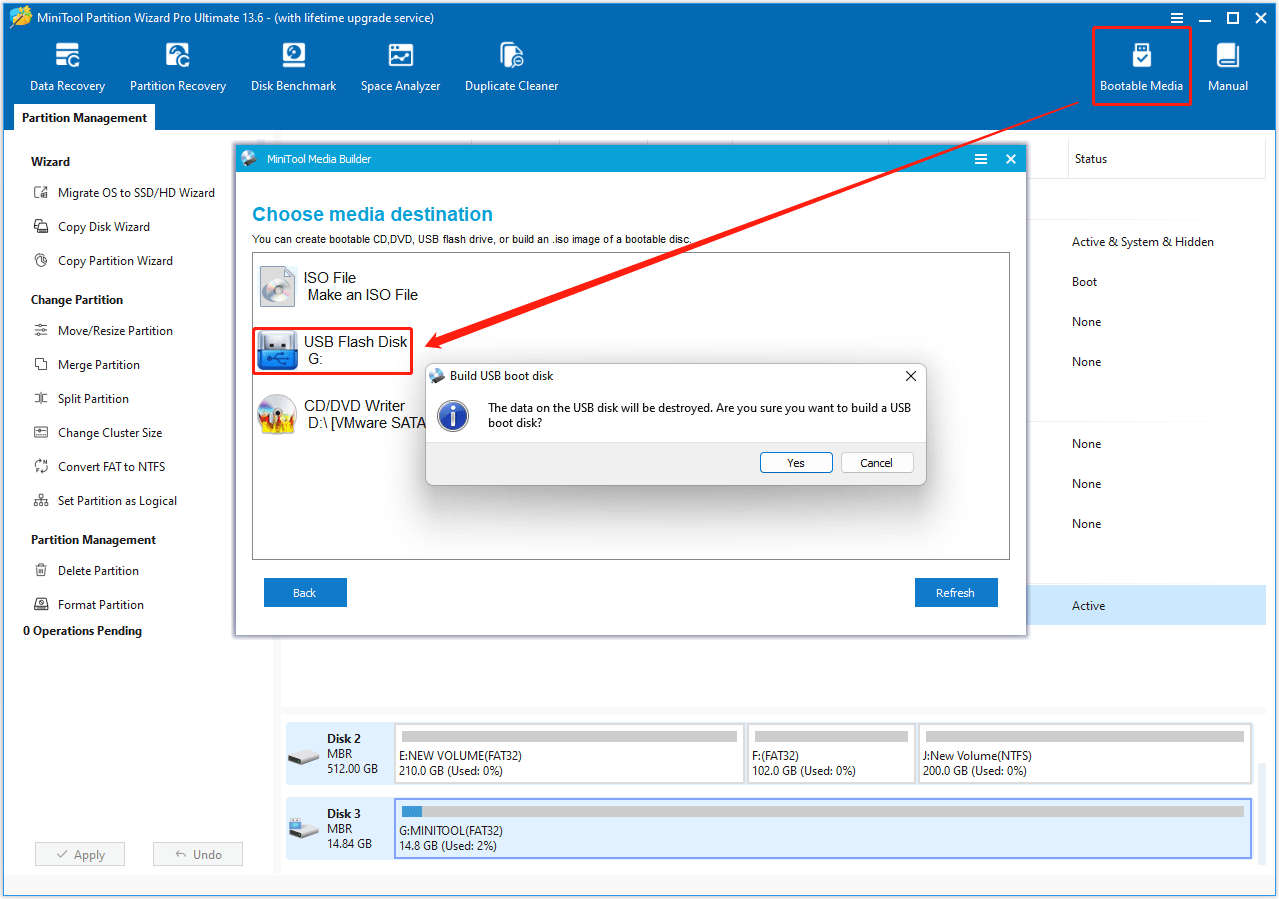Click the Bootable Media icon

click(1141, 54)
